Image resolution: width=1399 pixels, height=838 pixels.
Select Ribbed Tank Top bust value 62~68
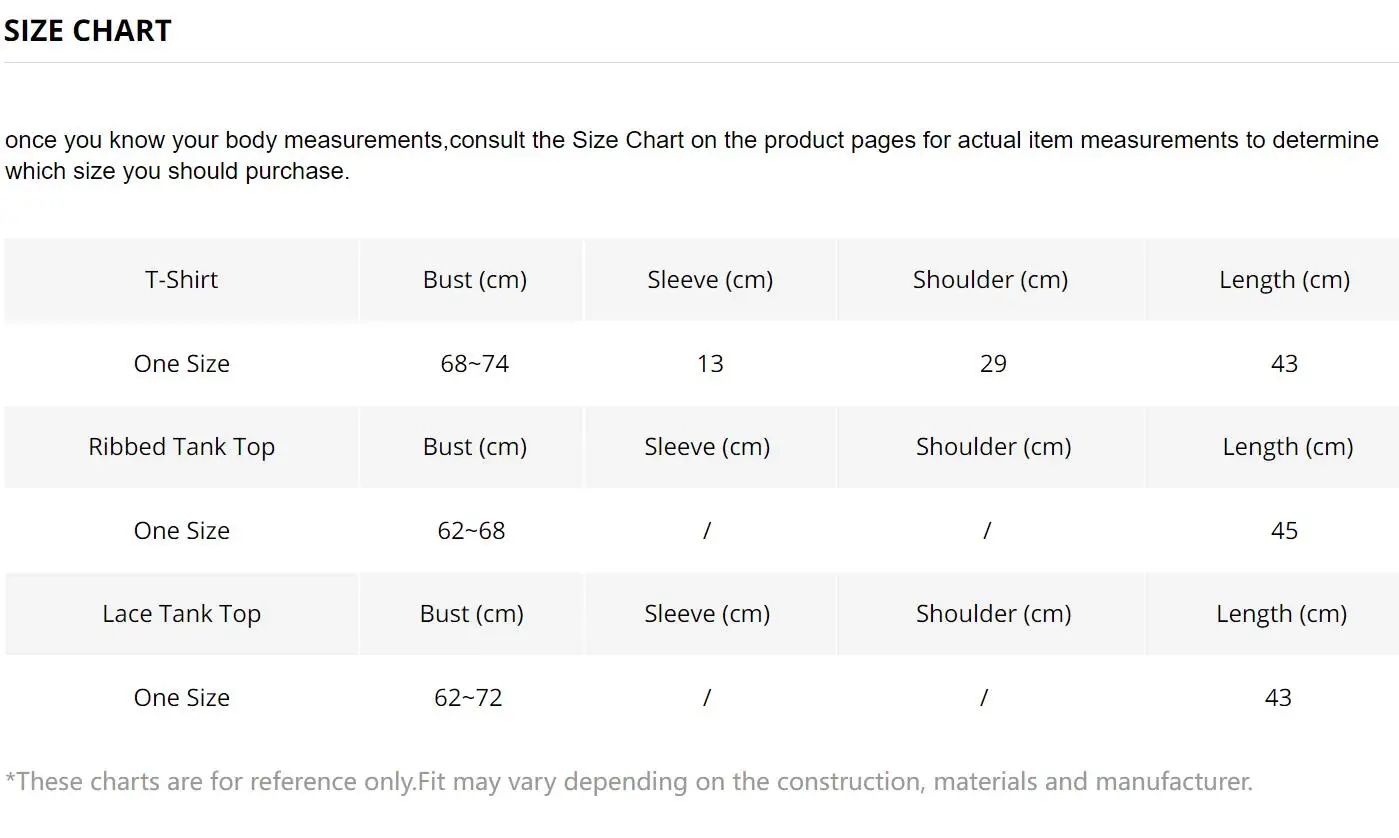pos(471,531)
